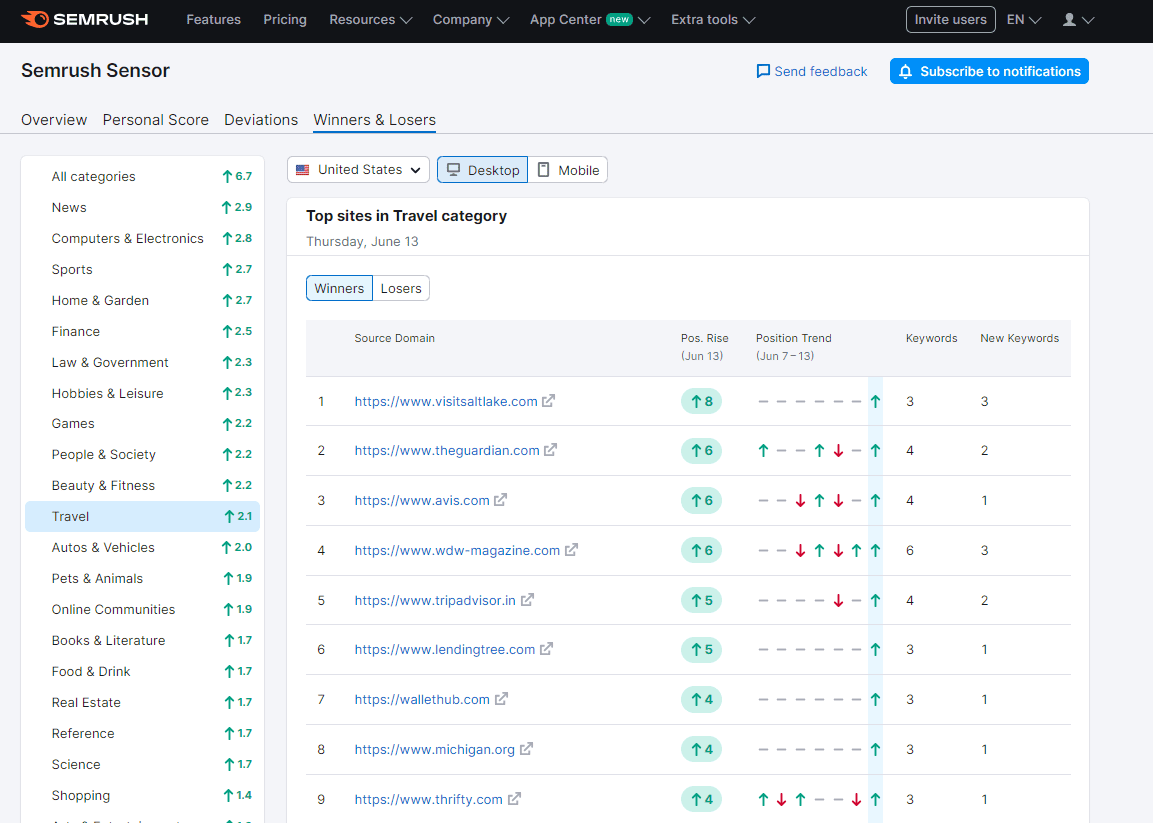
Task: Switch device view to Mobile
Action: 568,170
